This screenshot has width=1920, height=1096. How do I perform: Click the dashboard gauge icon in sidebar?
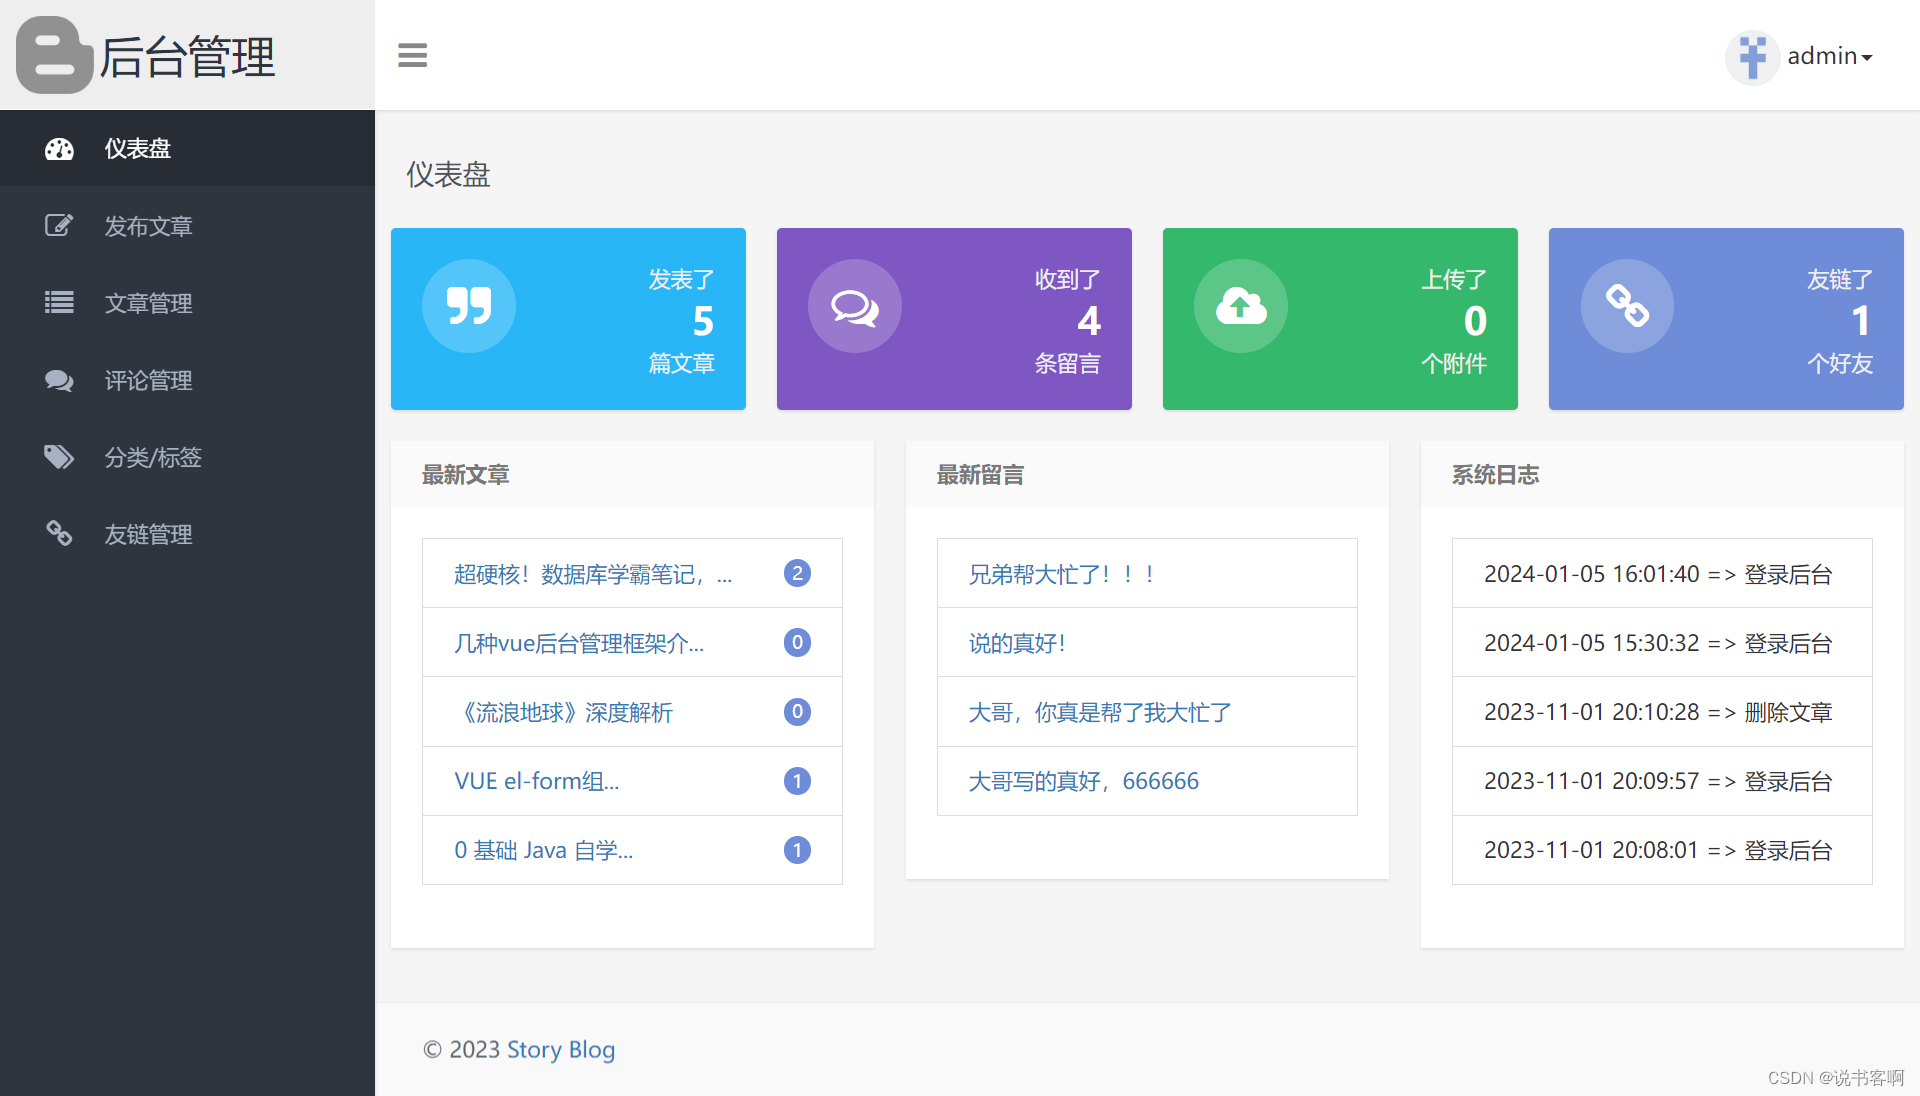click(x=59, y=149)
